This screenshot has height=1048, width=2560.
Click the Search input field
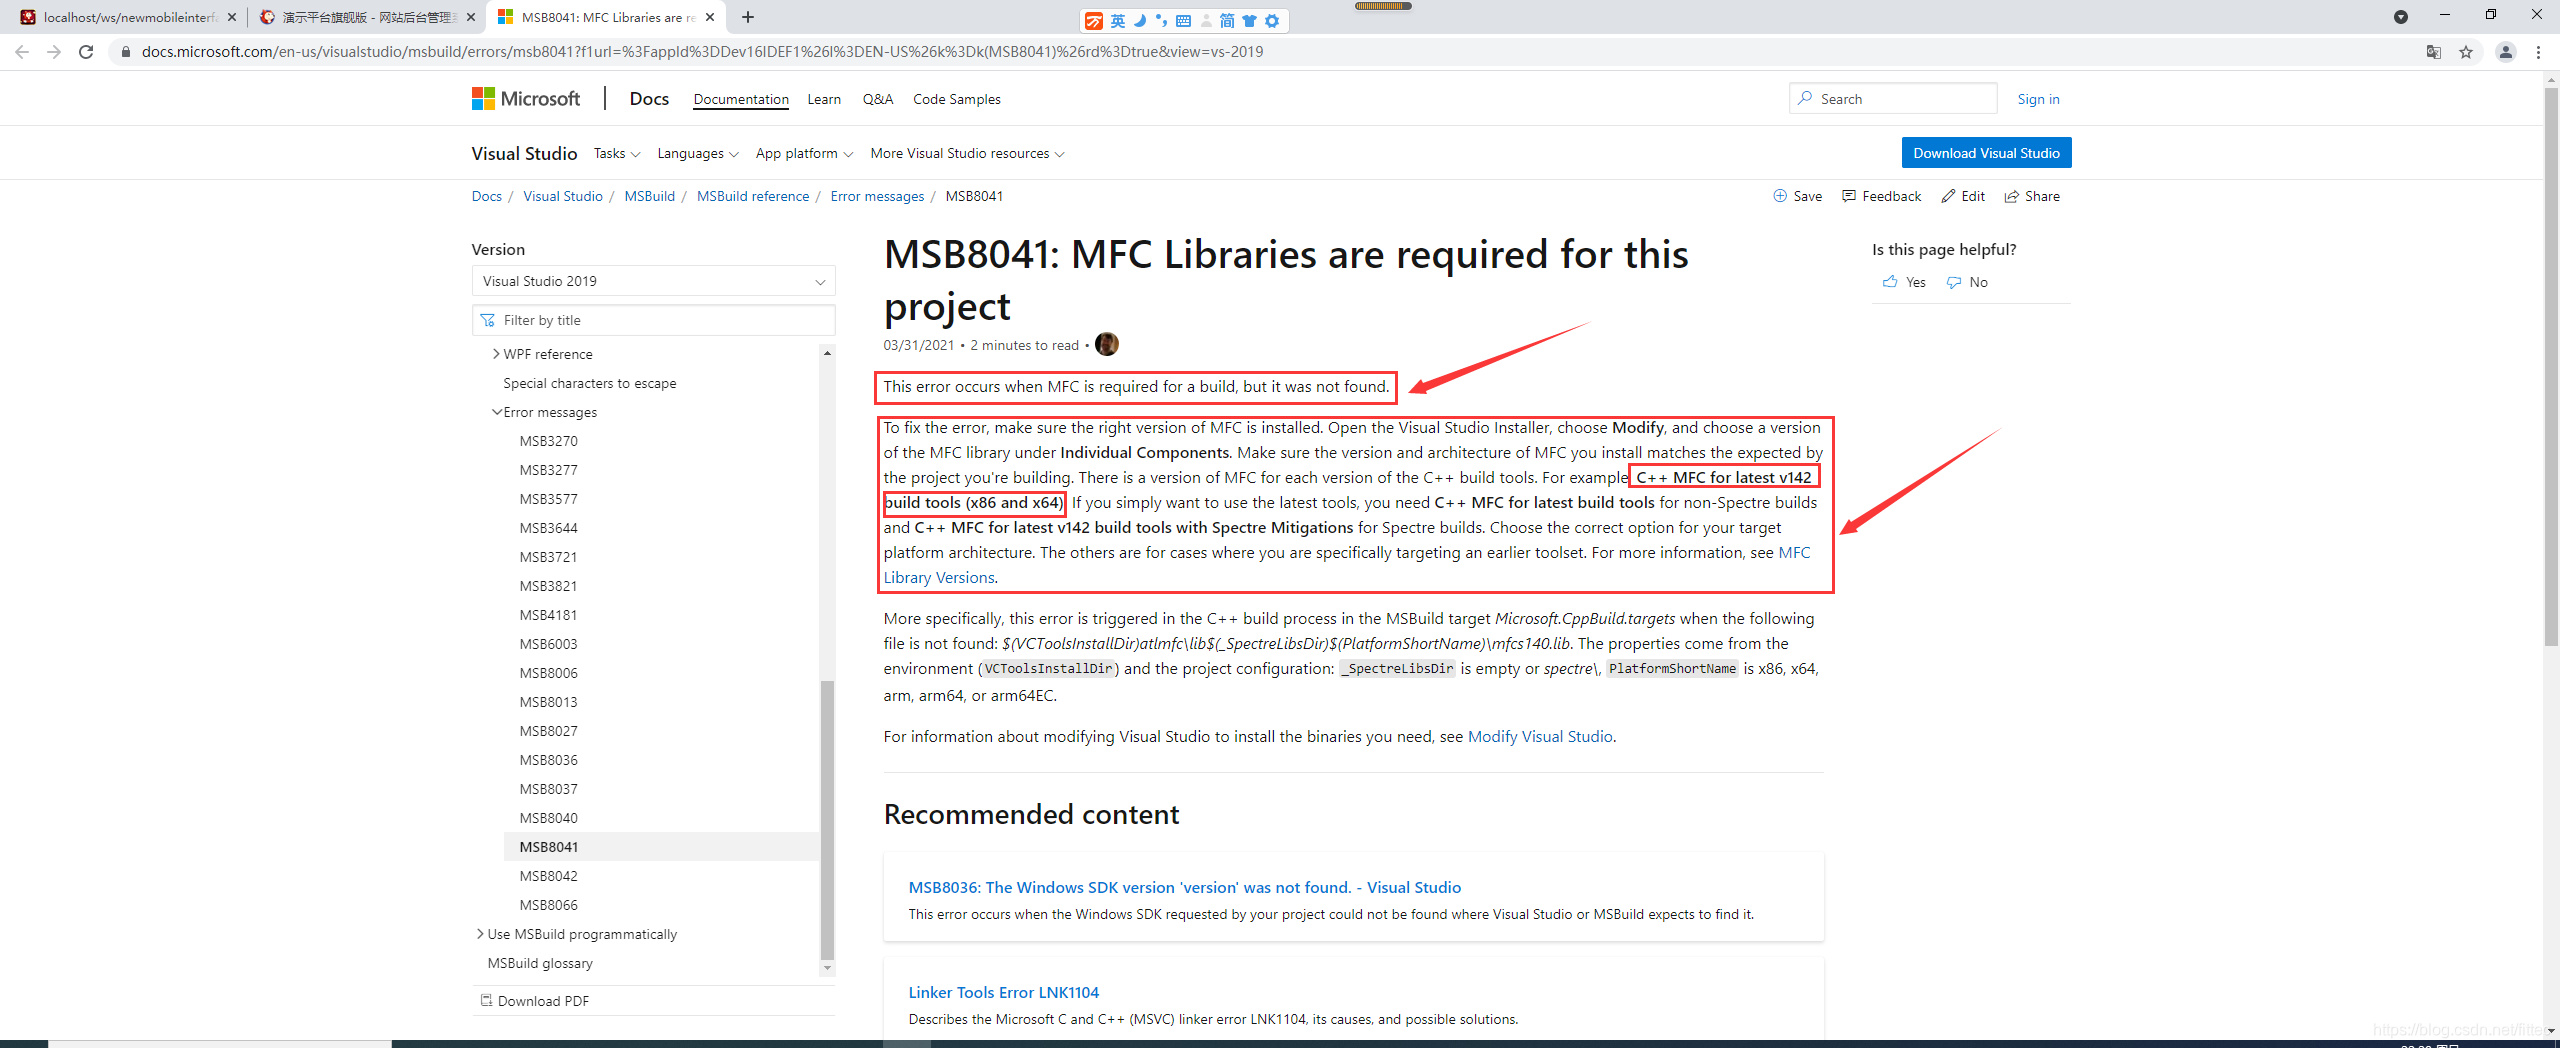click(1893, 99)
